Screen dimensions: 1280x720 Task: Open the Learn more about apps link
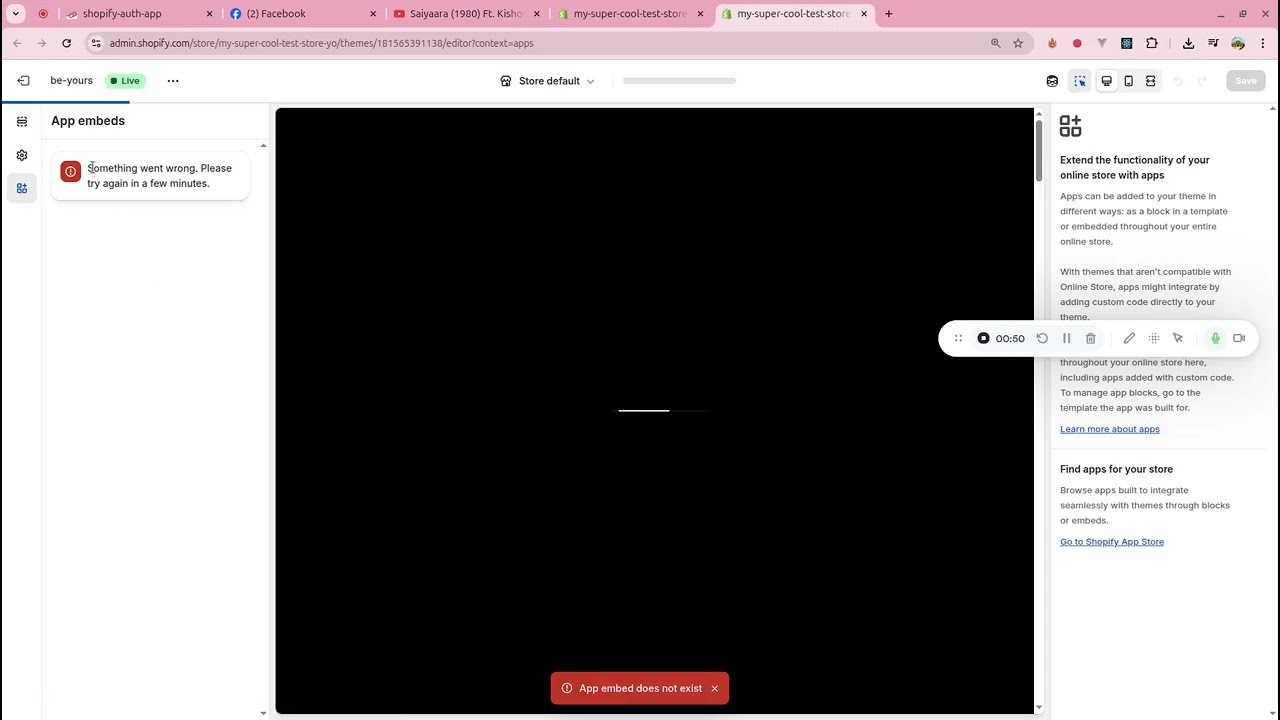1110,429
